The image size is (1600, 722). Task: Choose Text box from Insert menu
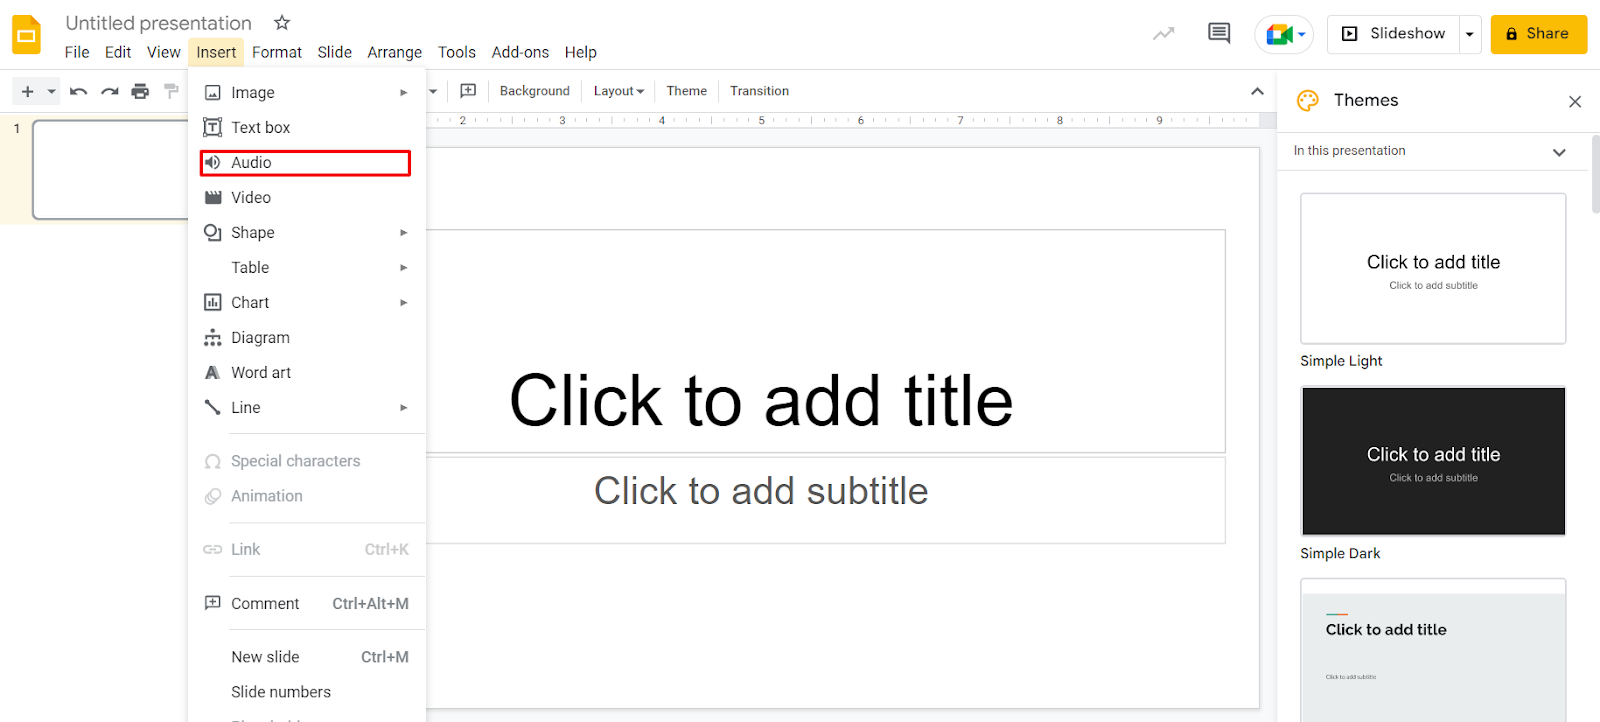click(307, 127)
